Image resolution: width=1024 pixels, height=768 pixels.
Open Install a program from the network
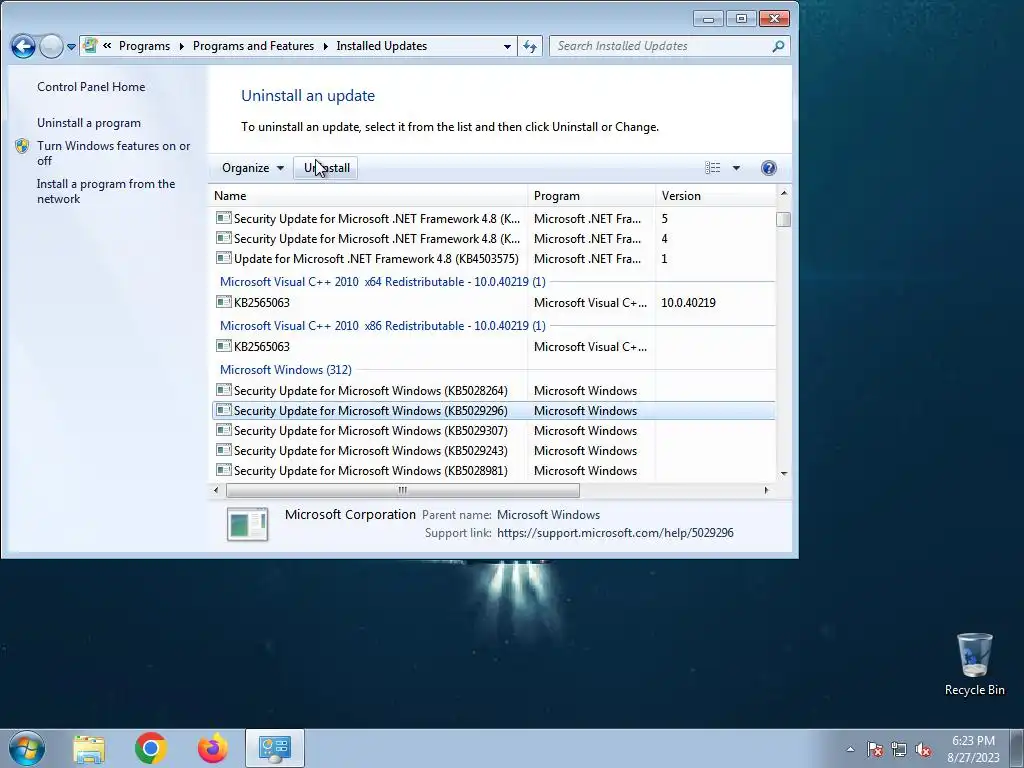pyautogui.click(x=106, y=191)
